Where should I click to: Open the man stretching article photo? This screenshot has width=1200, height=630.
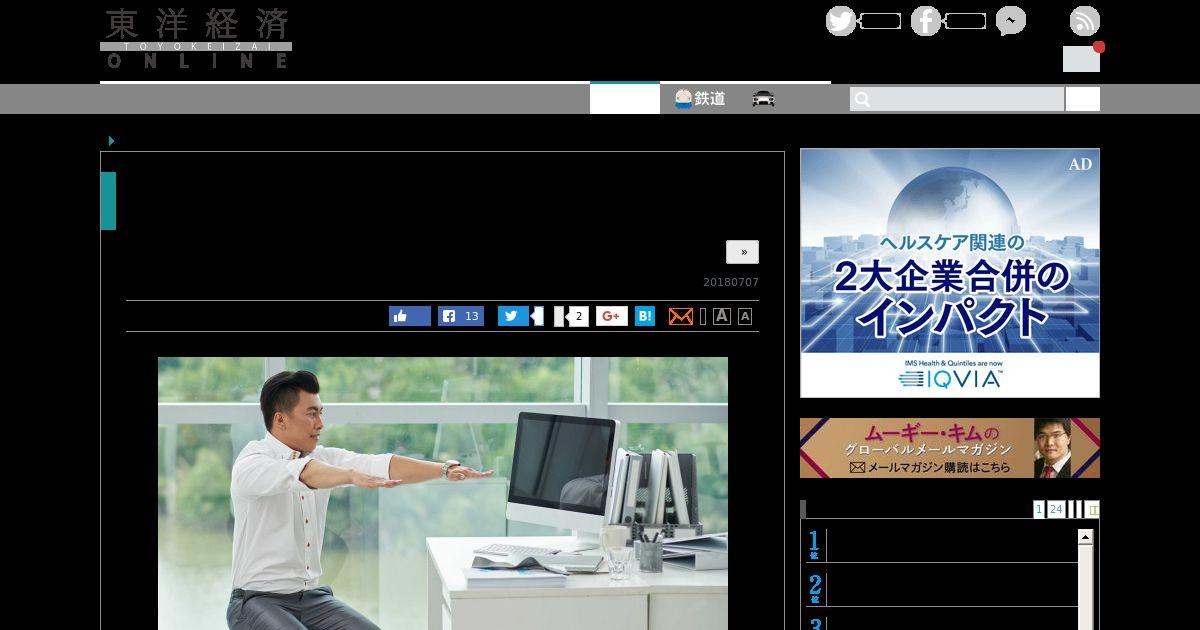tap(443, 493)
